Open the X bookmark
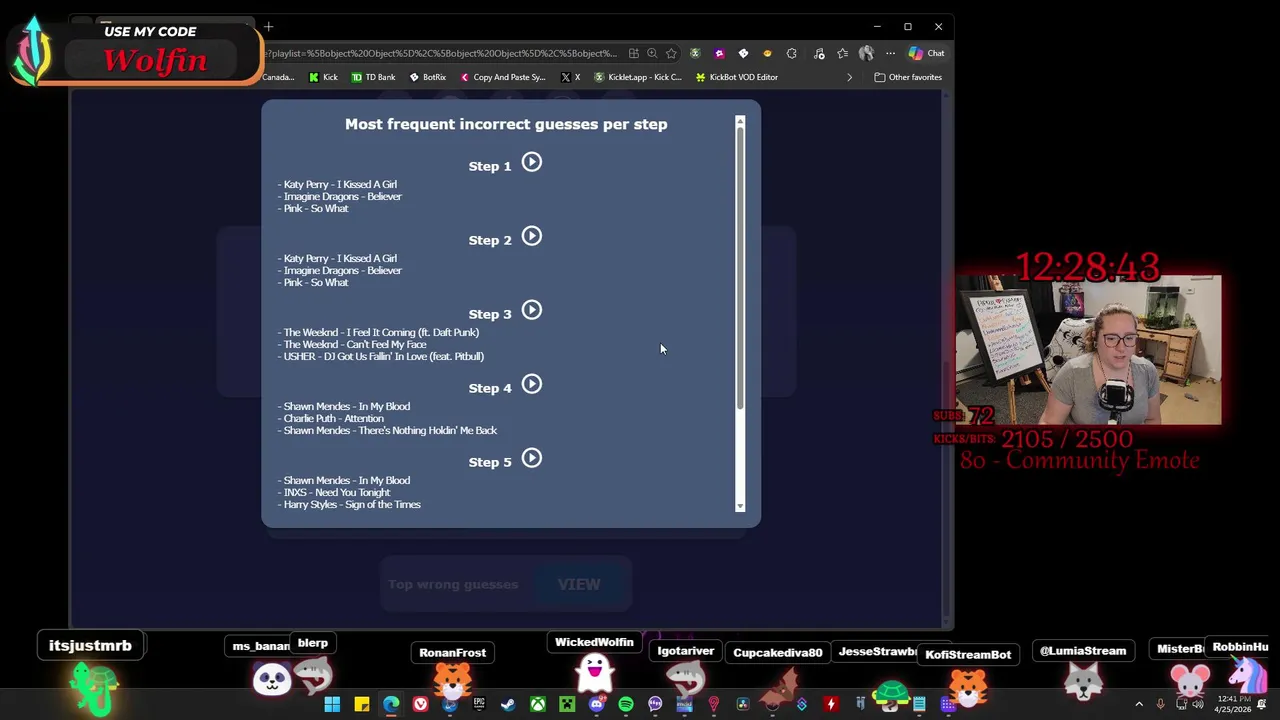The width and height of the screenshot is (1280, 720). point(570,77)
